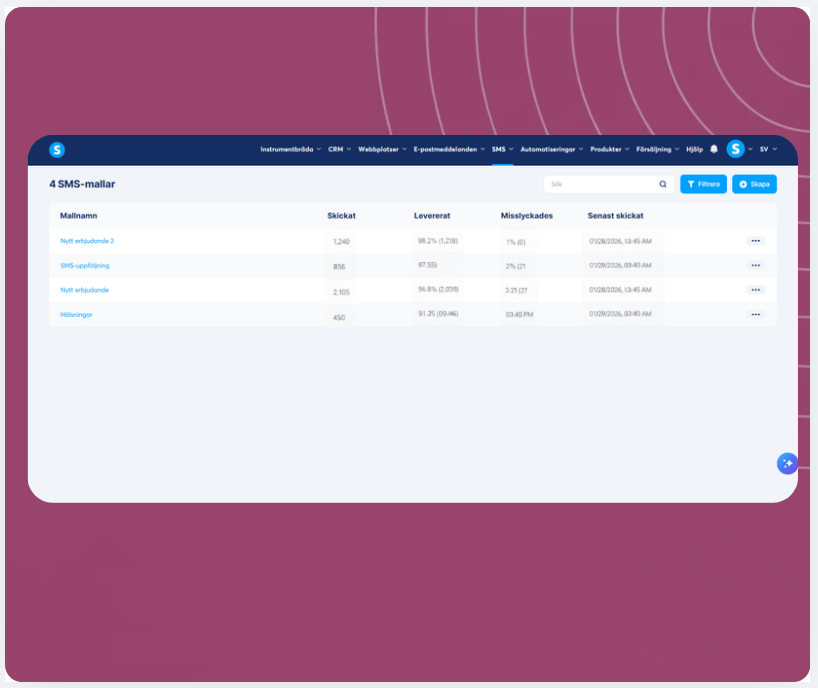
Task: Click the Filtrera button
Action: coord(703,184)
